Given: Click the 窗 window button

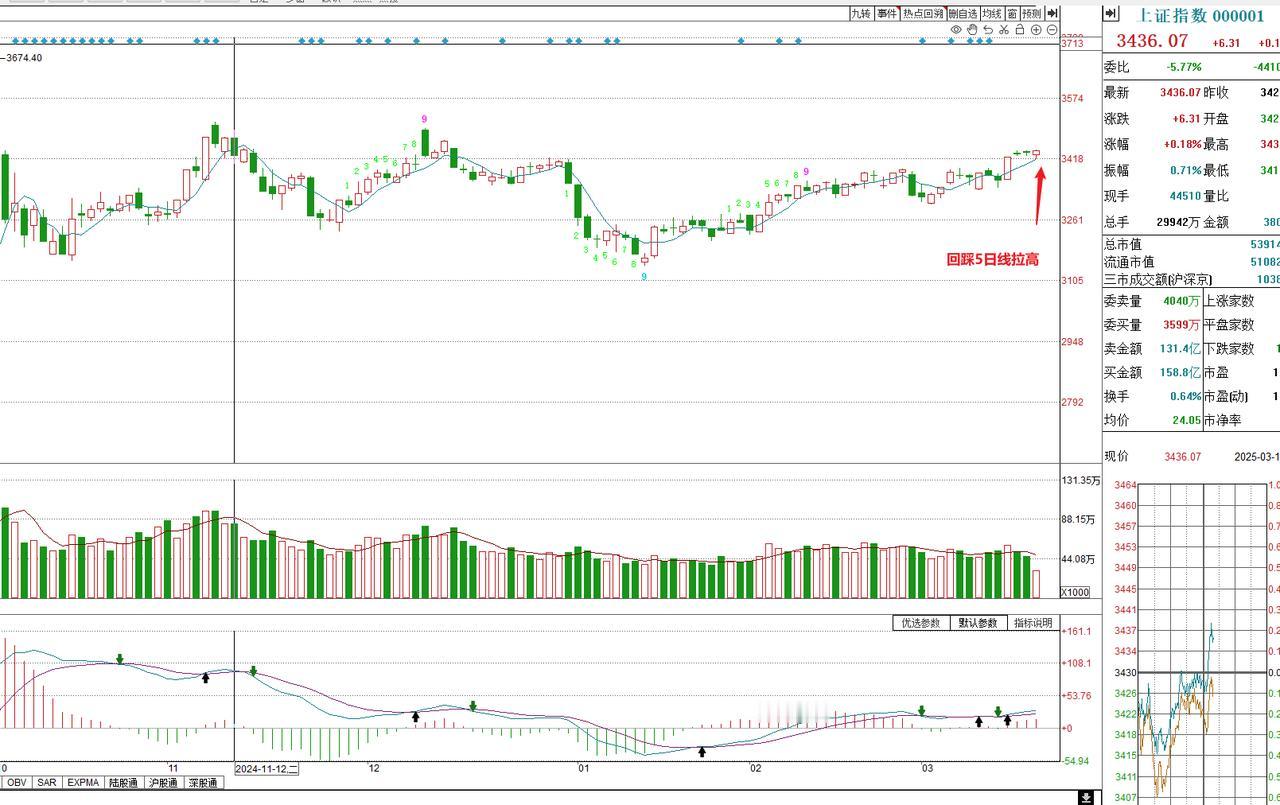Looking at the screenshot, I should 1012,13.
